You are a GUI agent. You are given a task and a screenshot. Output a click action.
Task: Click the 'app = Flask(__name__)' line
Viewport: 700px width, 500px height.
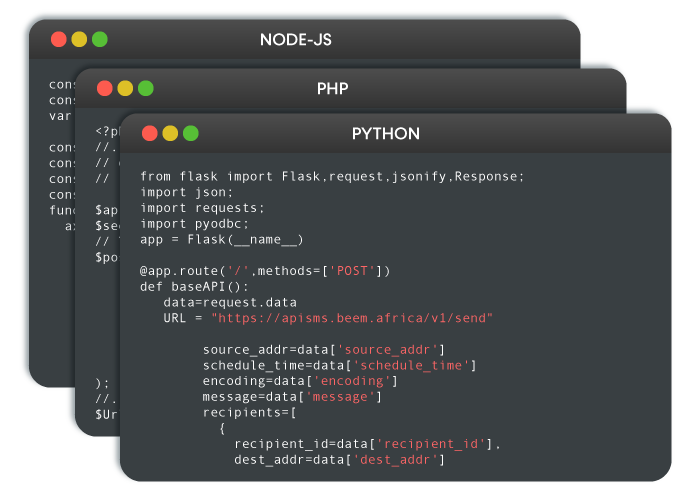click(222, 240)
